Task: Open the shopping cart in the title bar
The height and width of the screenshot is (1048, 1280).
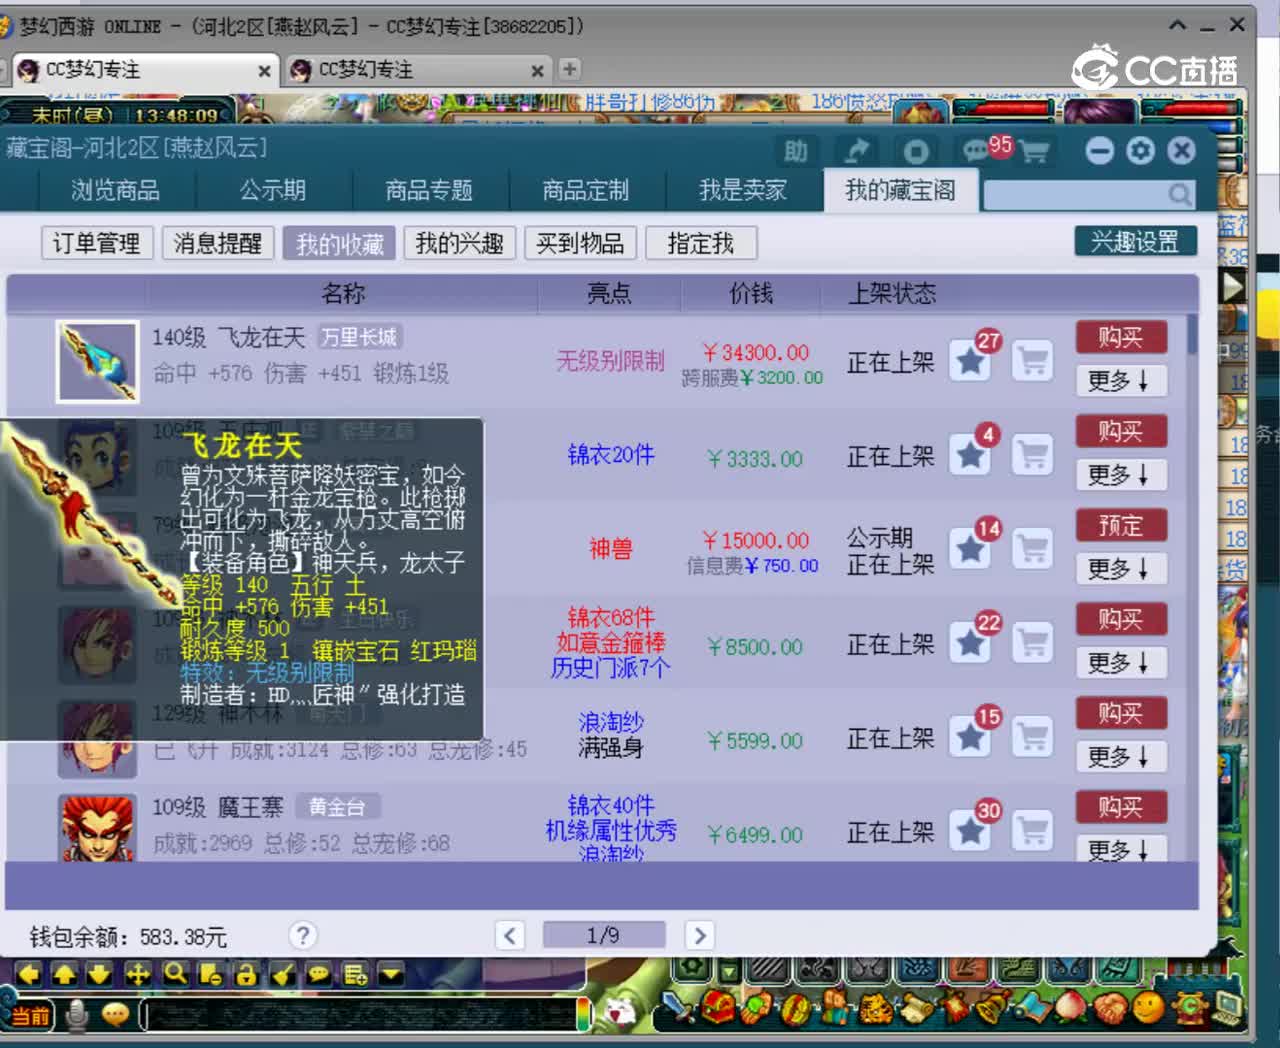Action: point(1034,151)
